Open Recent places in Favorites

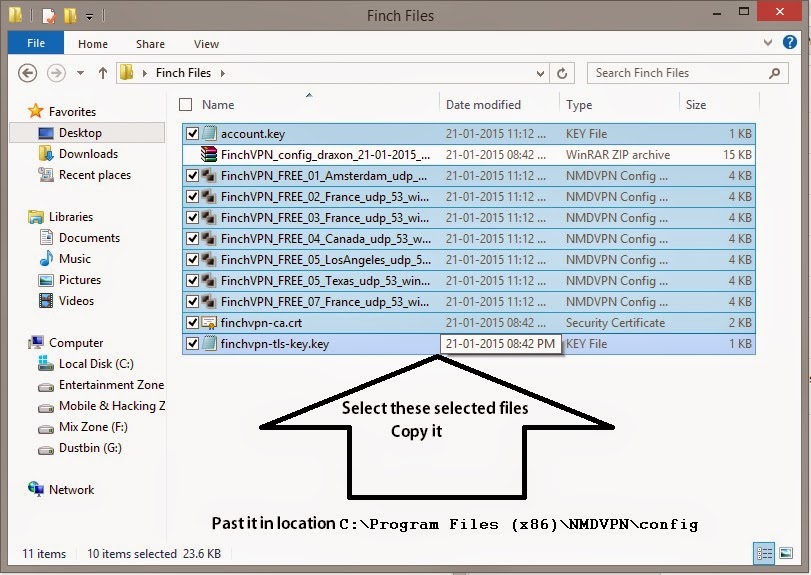[95, 175]
